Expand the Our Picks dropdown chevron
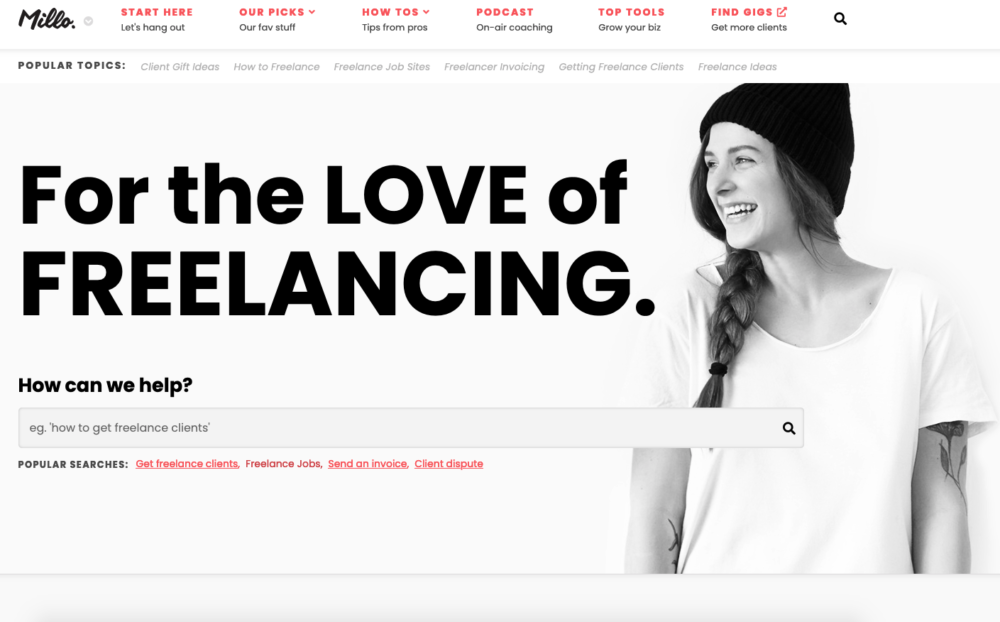 coord(312,11)
